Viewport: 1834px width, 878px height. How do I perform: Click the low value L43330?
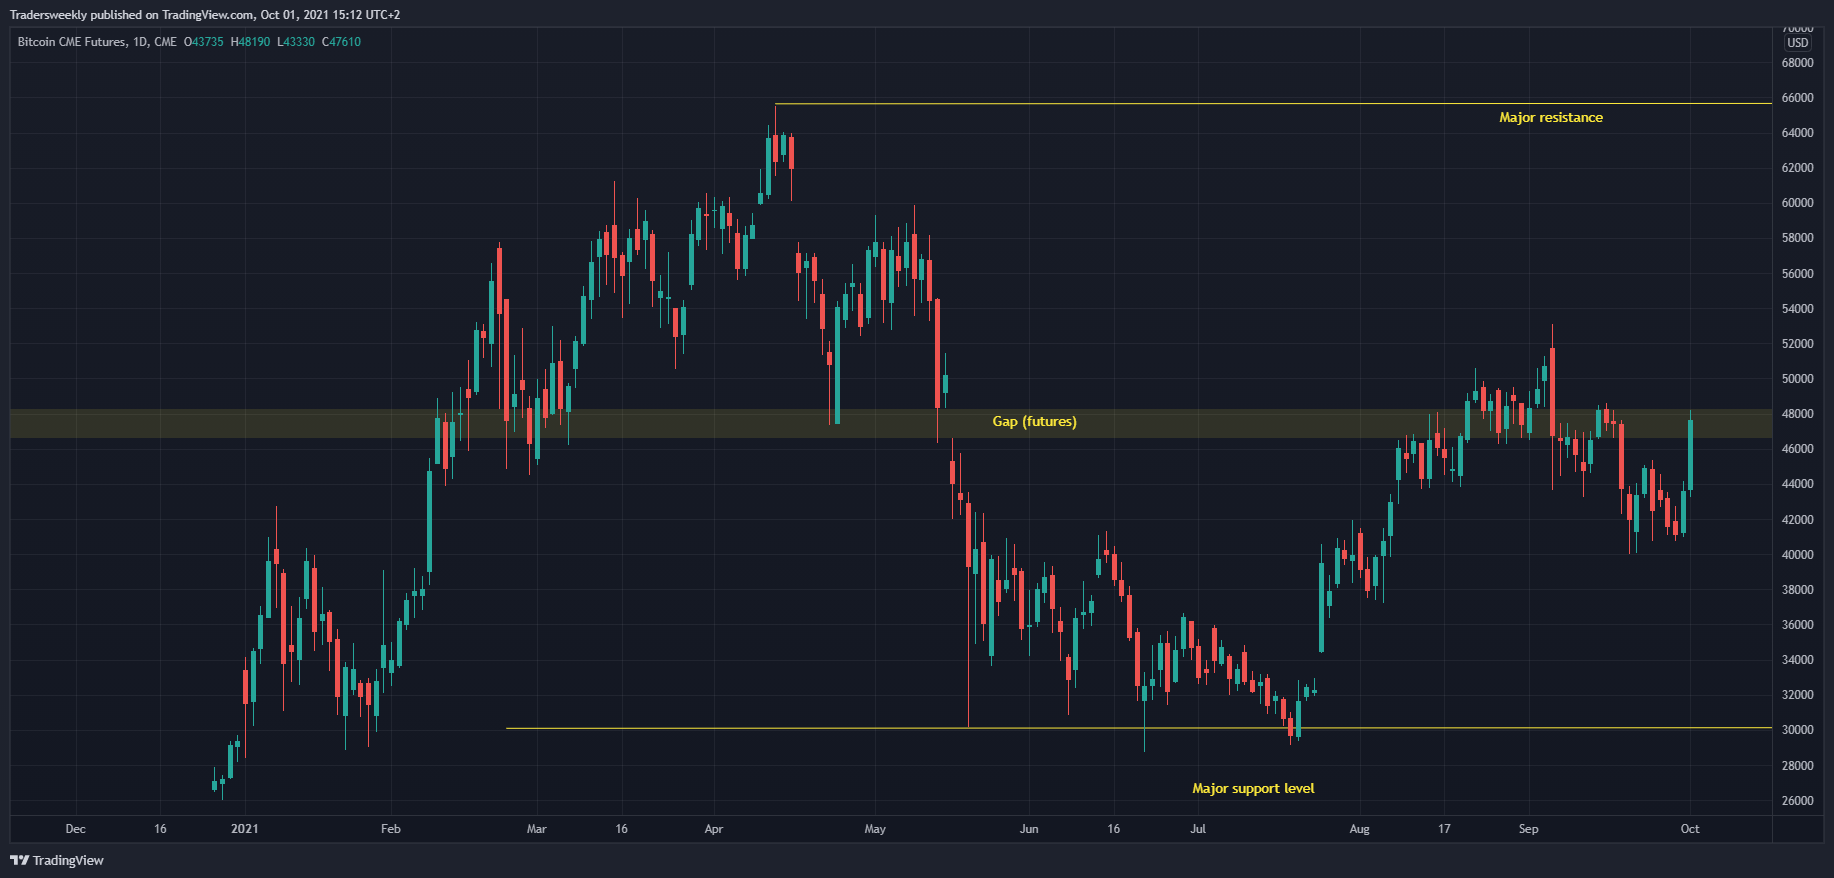(x=296, y=42)
